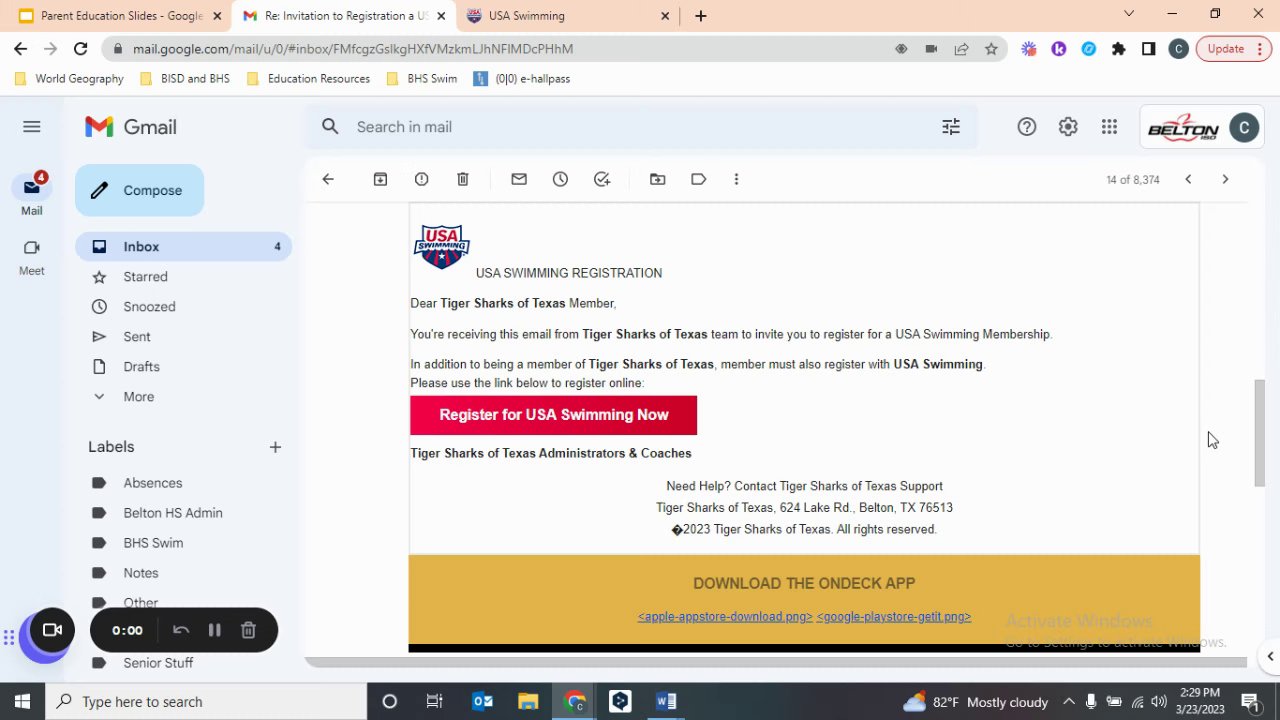Reload the page

point(81,48)
